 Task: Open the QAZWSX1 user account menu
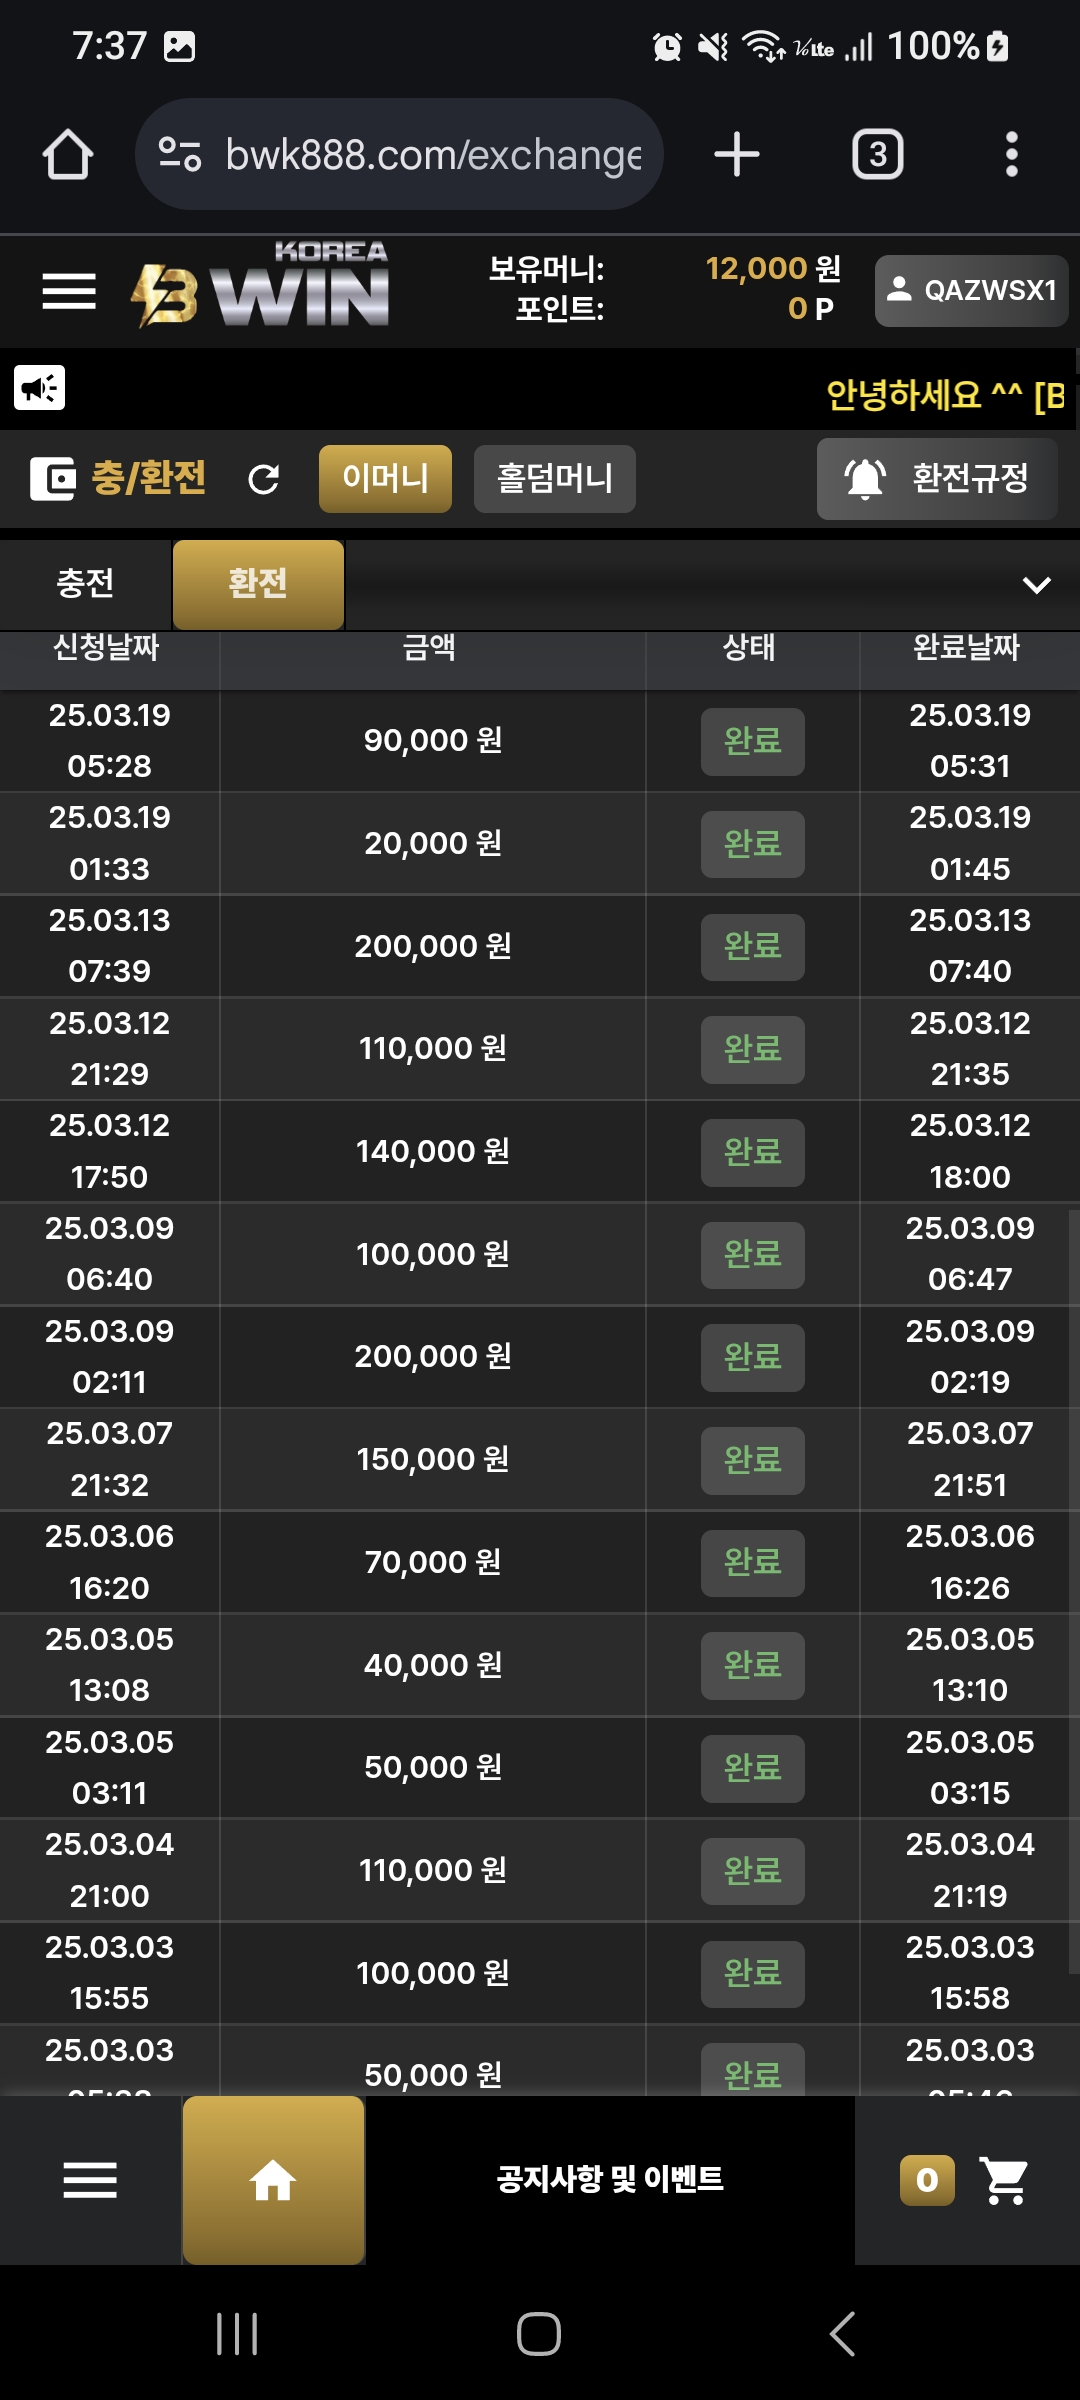coord(972,291)
